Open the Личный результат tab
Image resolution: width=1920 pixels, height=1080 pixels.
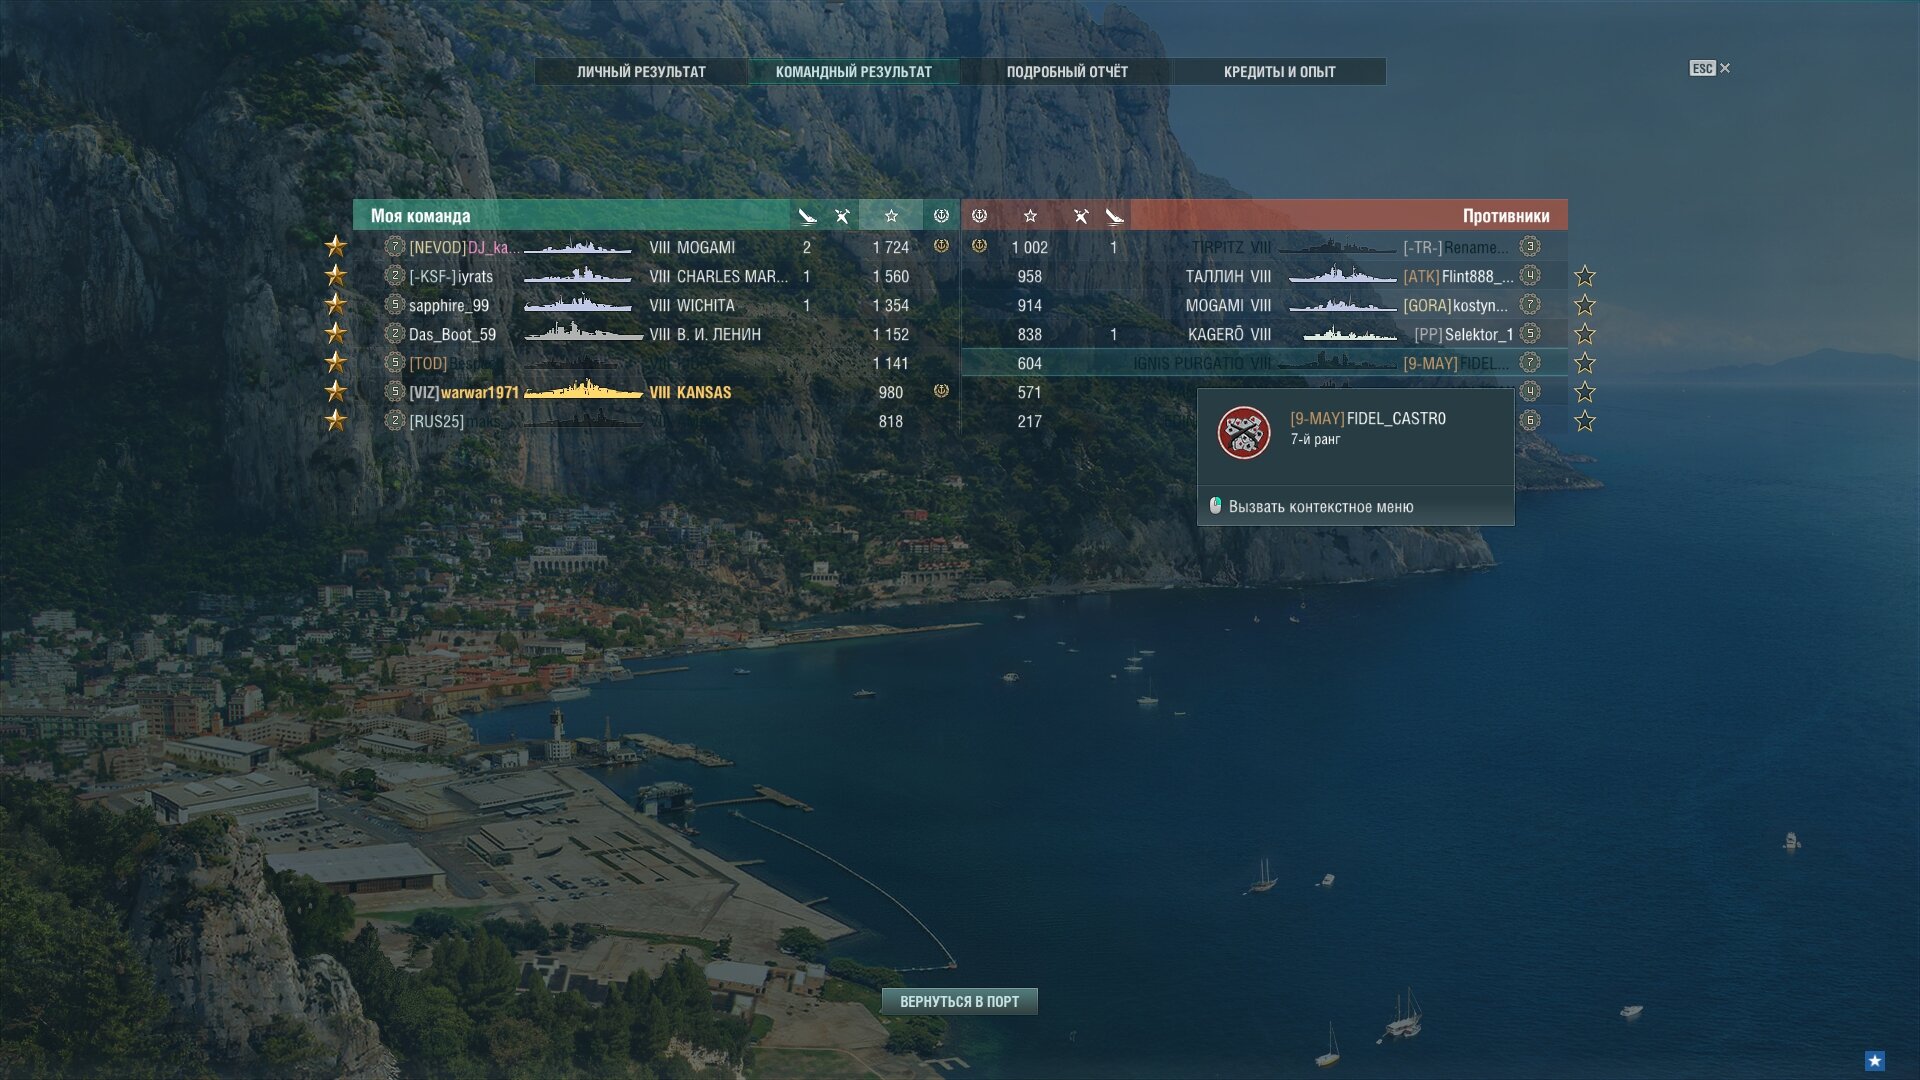coord(641,72)
